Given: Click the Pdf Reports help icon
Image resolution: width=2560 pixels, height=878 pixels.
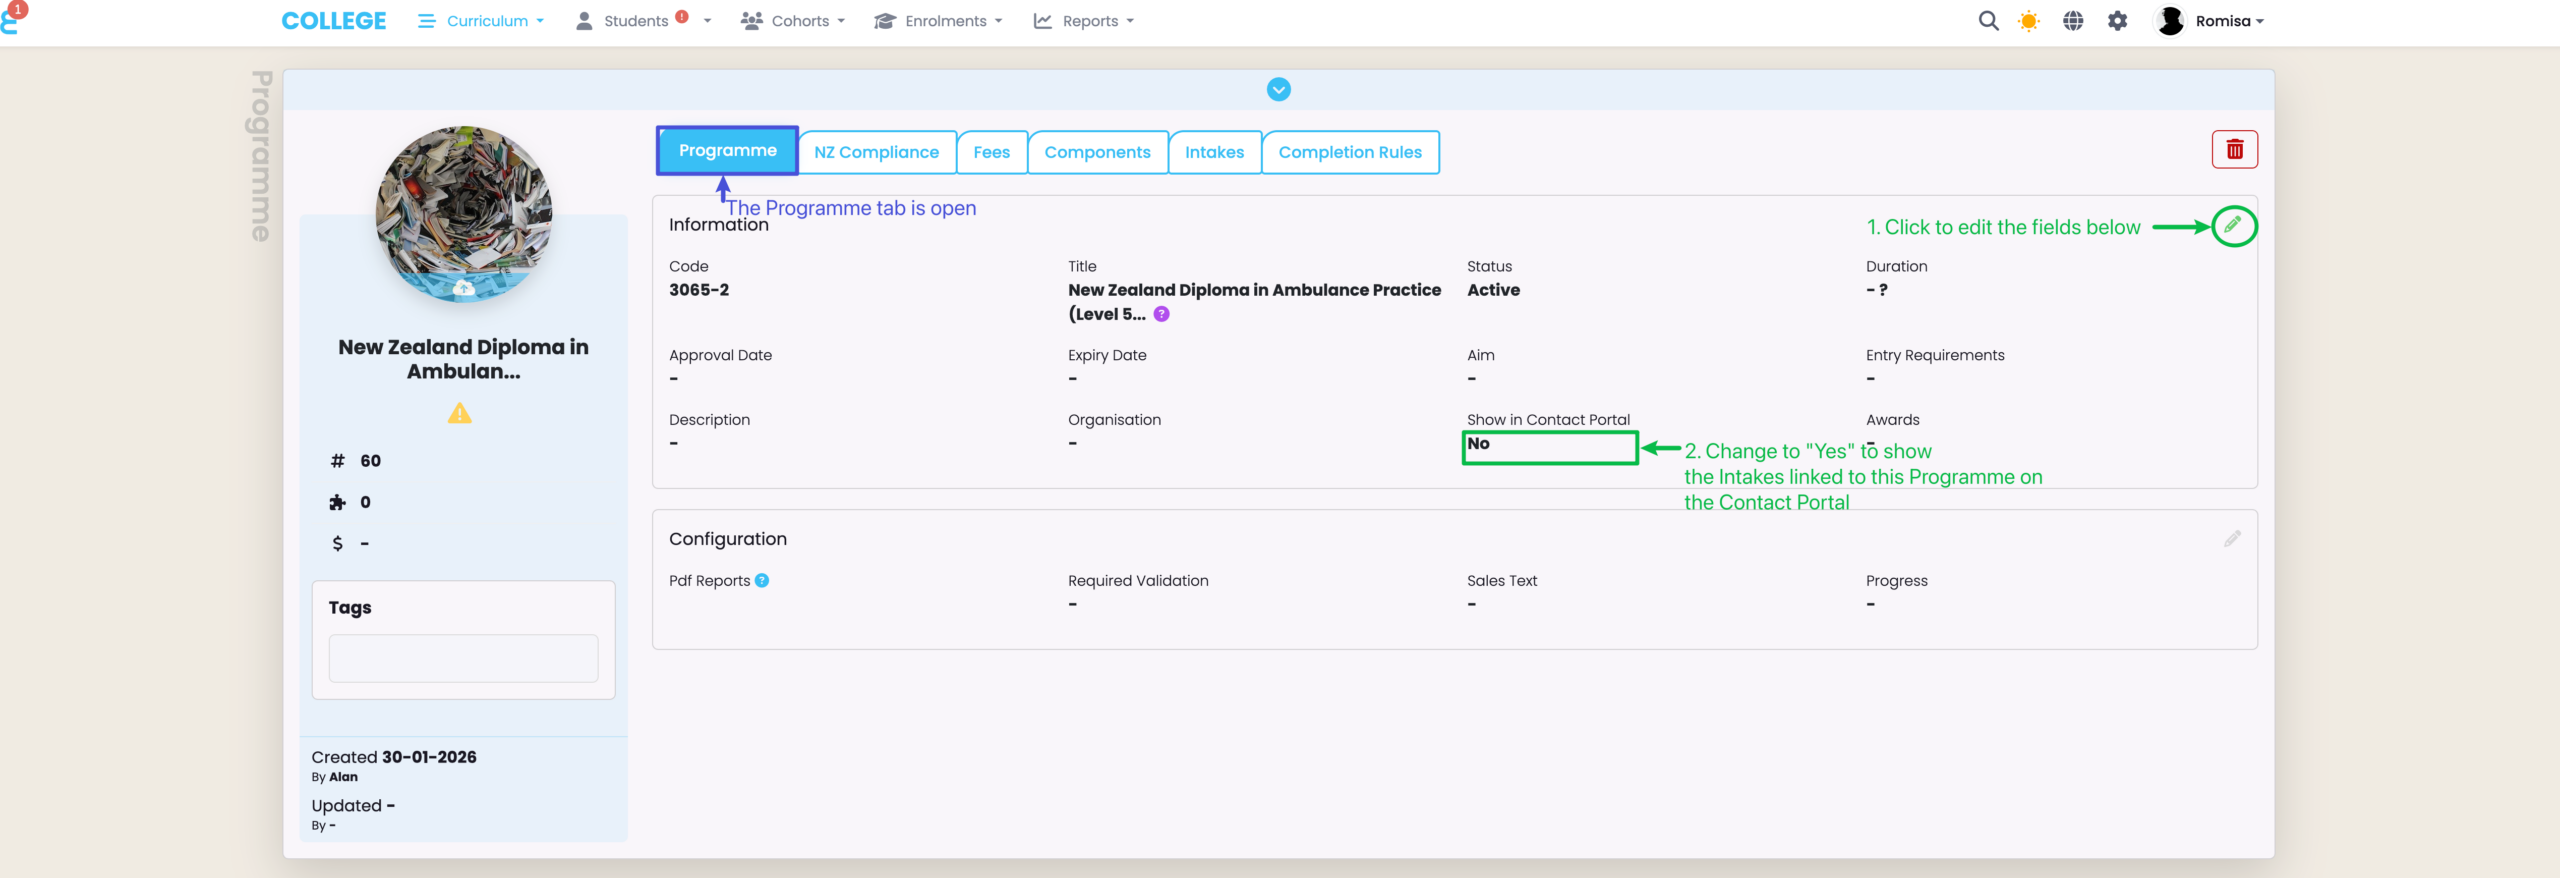Looking at the screenshot, I should point(762,581).
